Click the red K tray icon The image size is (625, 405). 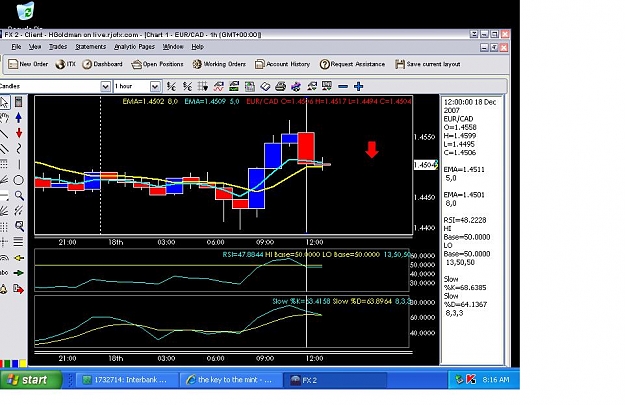pos(471,379)
